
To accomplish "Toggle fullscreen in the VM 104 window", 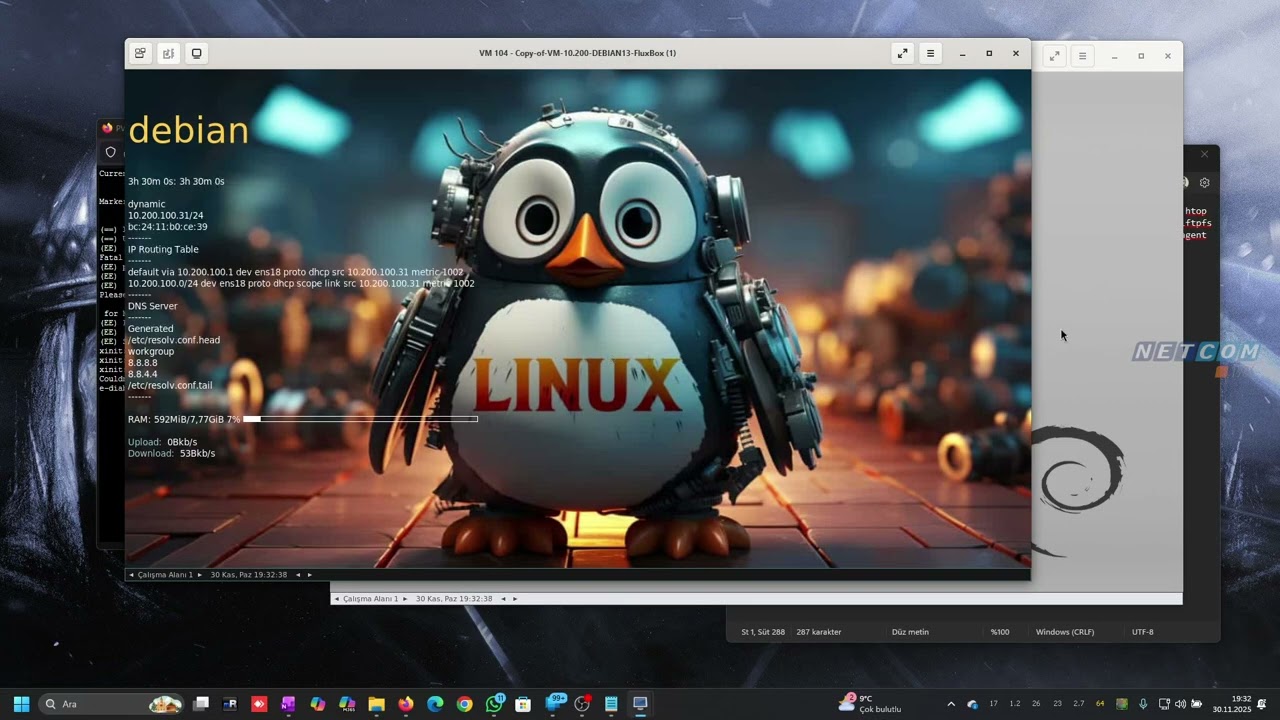I will (x=902, y=54).
